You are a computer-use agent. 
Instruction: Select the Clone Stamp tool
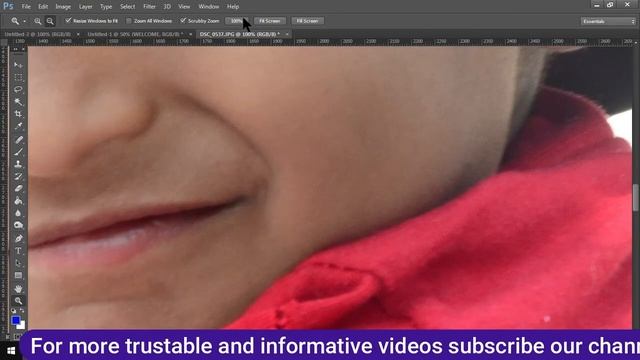click(x=18, y=164)
